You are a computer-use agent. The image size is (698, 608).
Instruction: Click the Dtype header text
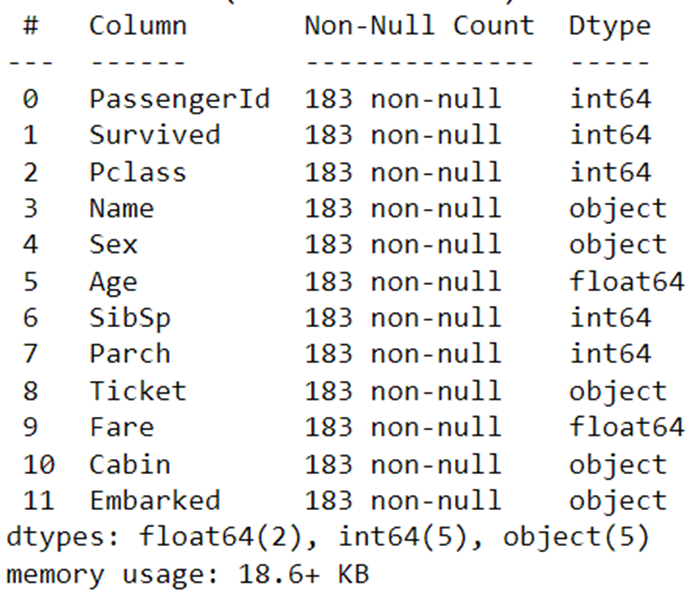coord(610,26)
